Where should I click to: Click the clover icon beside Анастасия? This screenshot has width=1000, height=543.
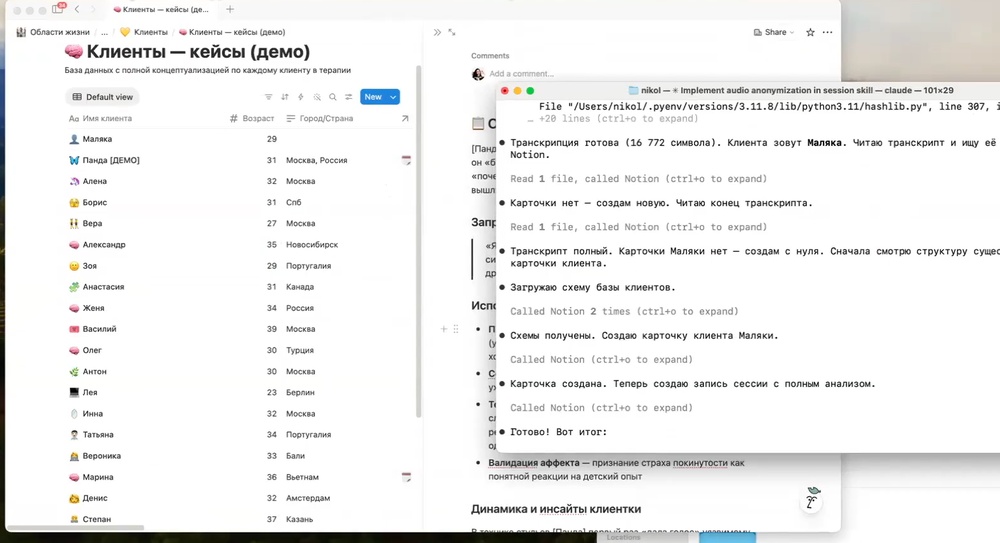click(74, 286)
